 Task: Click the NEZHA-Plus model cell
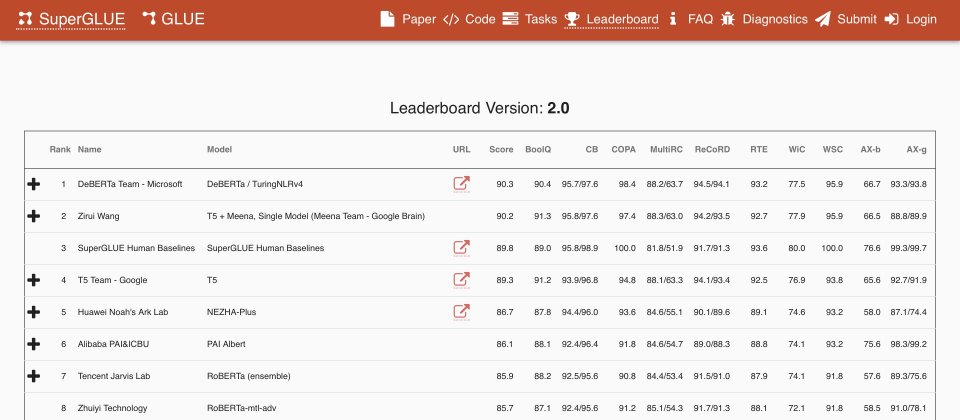[x=231, y=312]
